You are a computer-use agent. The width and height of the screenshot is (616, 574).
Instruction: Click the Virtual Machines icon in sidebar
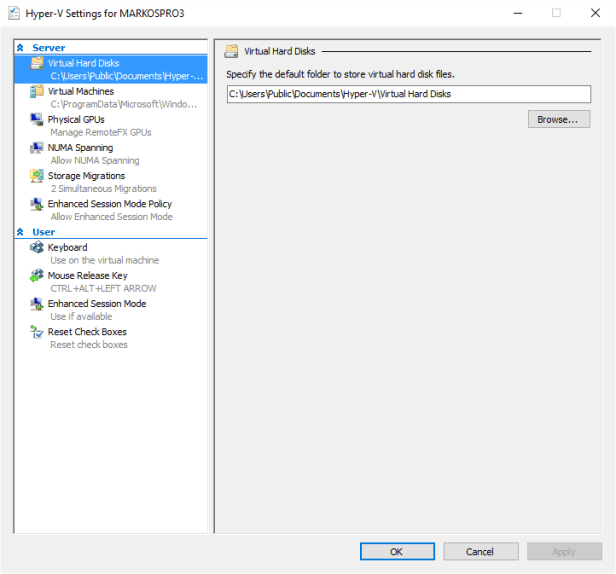point(37,92)
